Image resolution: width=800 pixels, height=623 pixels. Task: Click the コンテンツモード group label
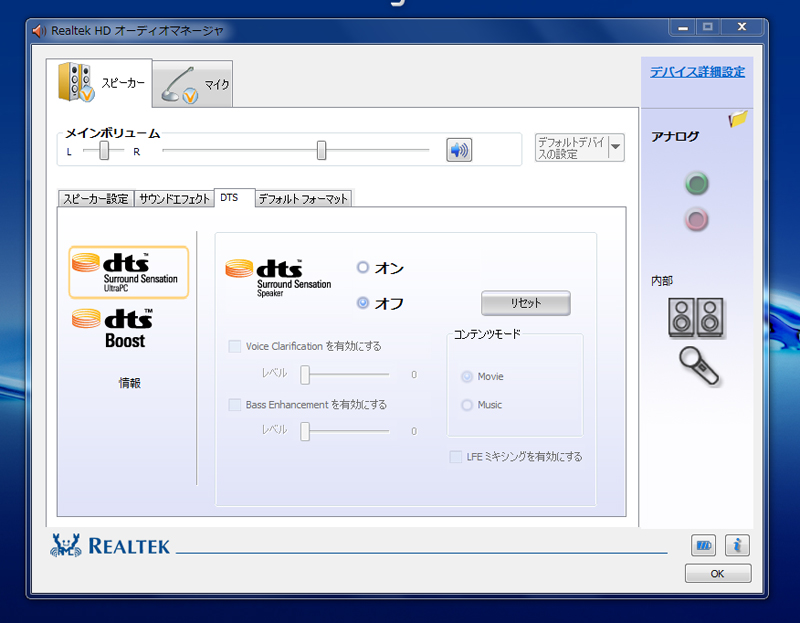(487, 334)
